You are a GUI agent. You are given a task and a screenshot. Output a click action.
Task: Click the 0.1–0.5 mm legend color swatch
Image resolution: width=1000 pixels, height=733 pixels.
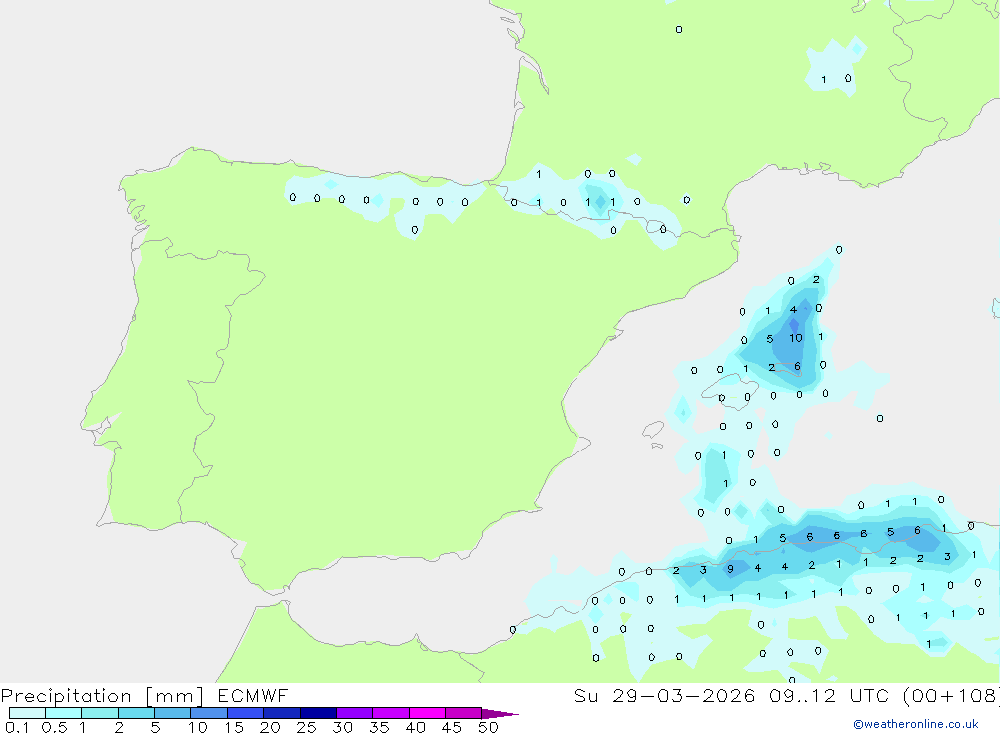coord(27,713)
